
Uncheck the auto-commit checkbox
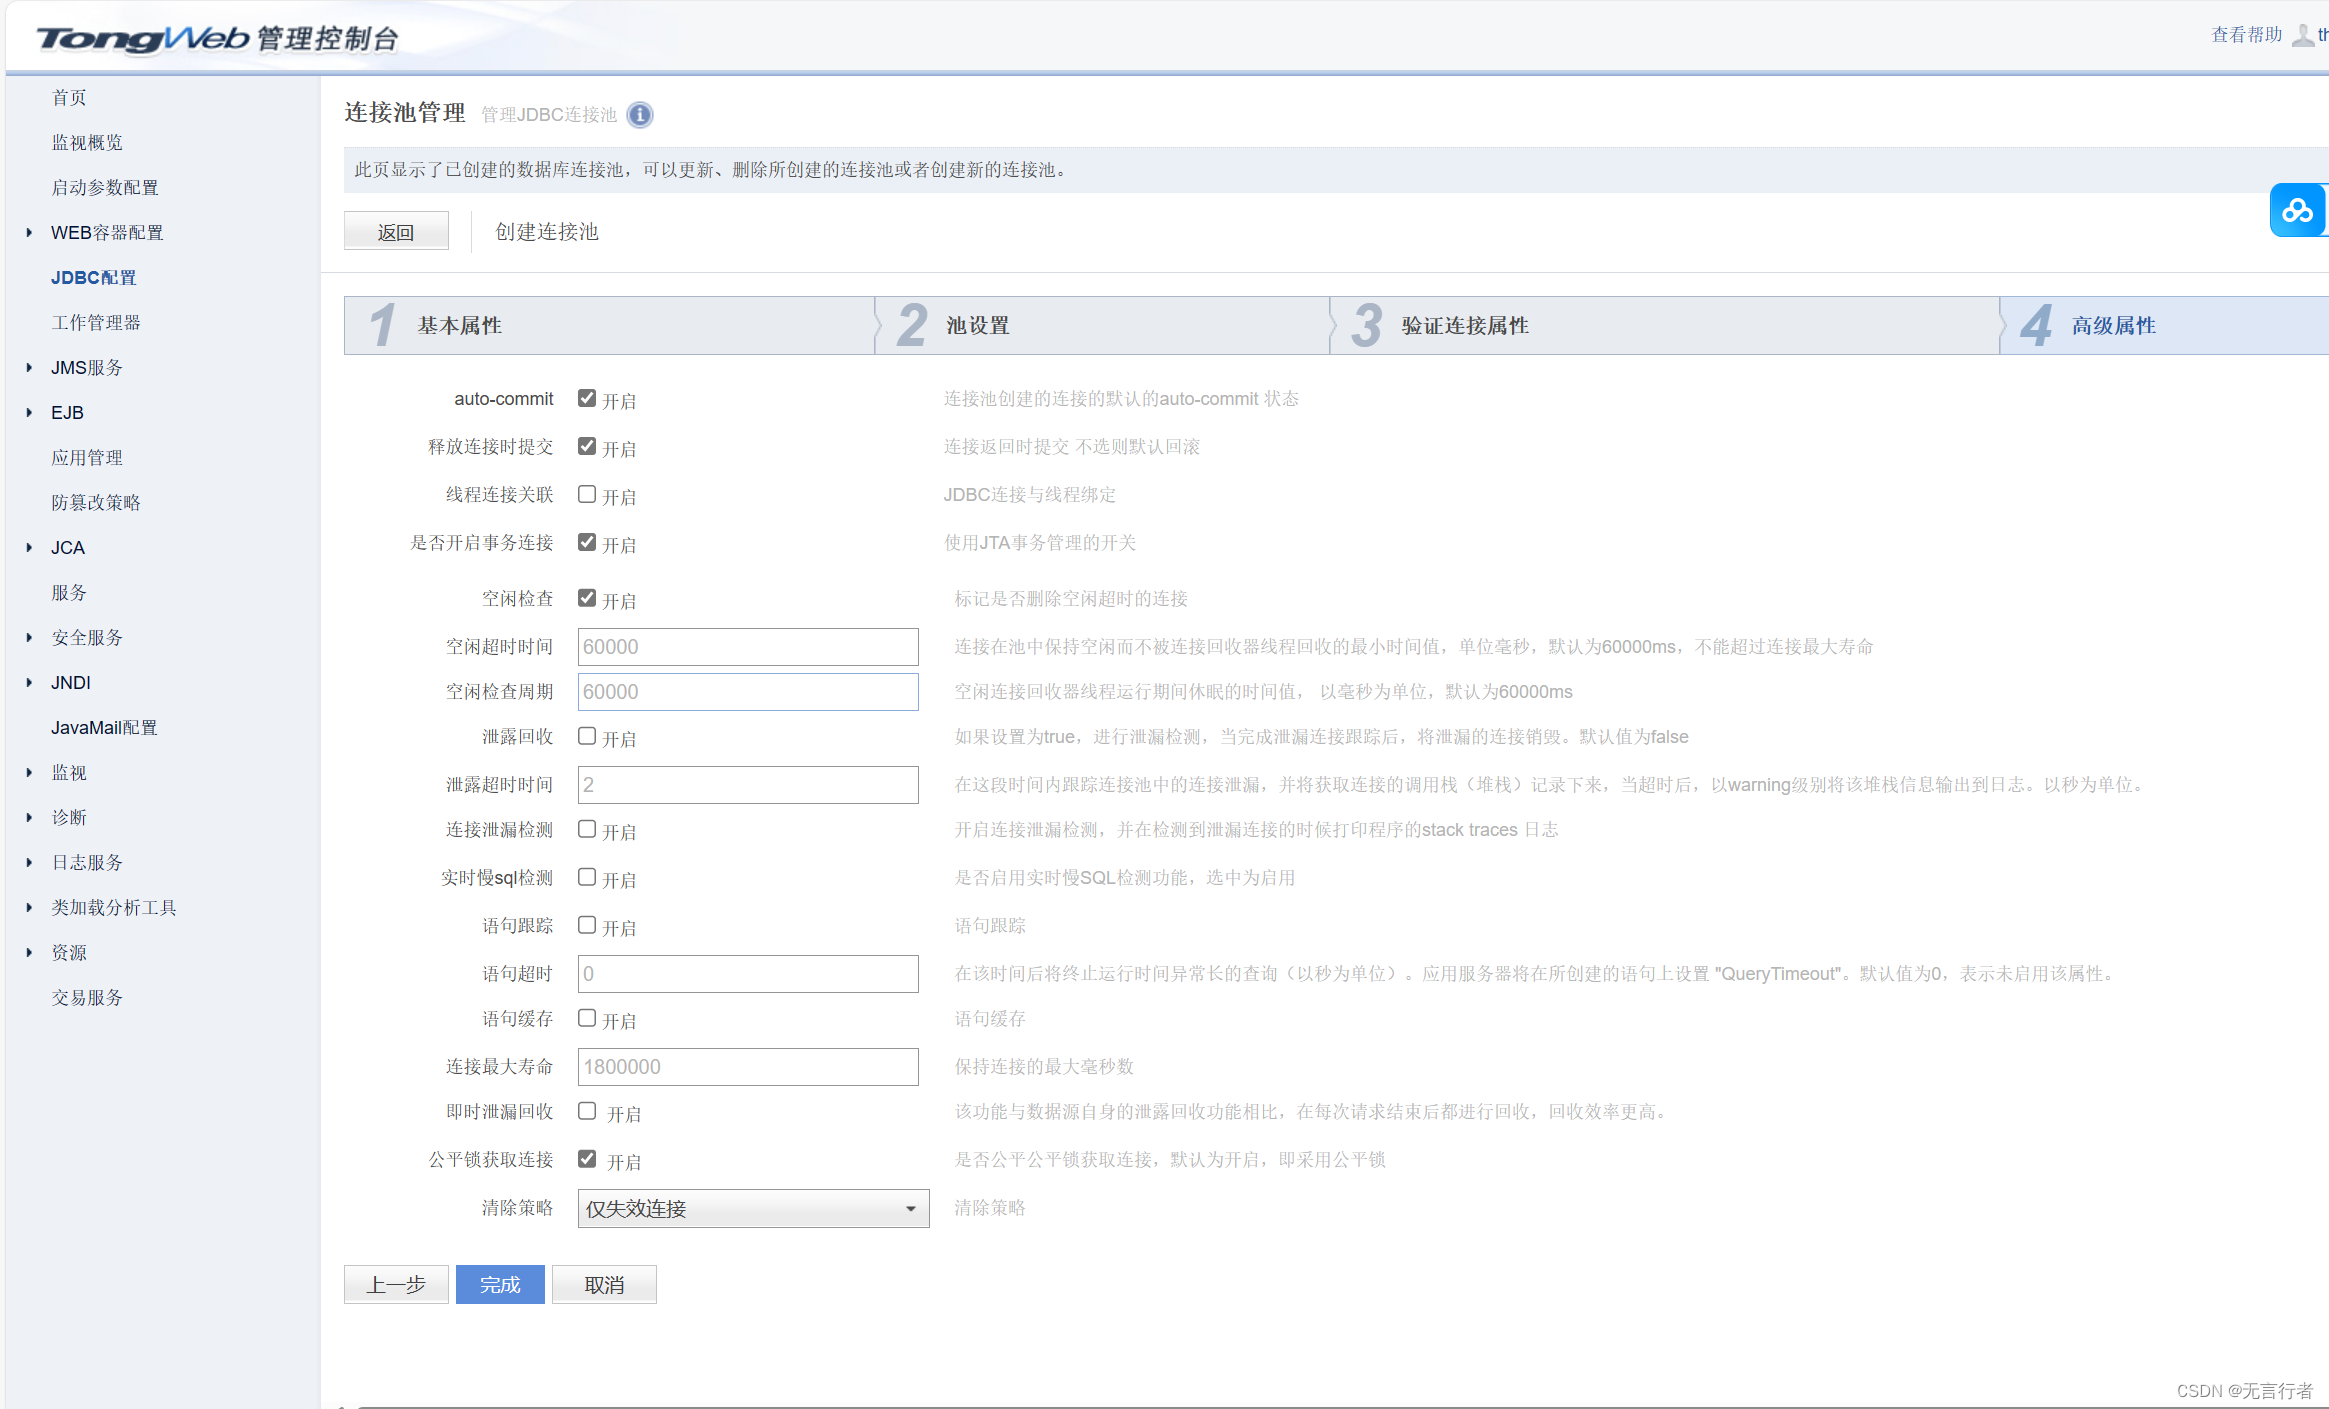click(x=587, y=398)
